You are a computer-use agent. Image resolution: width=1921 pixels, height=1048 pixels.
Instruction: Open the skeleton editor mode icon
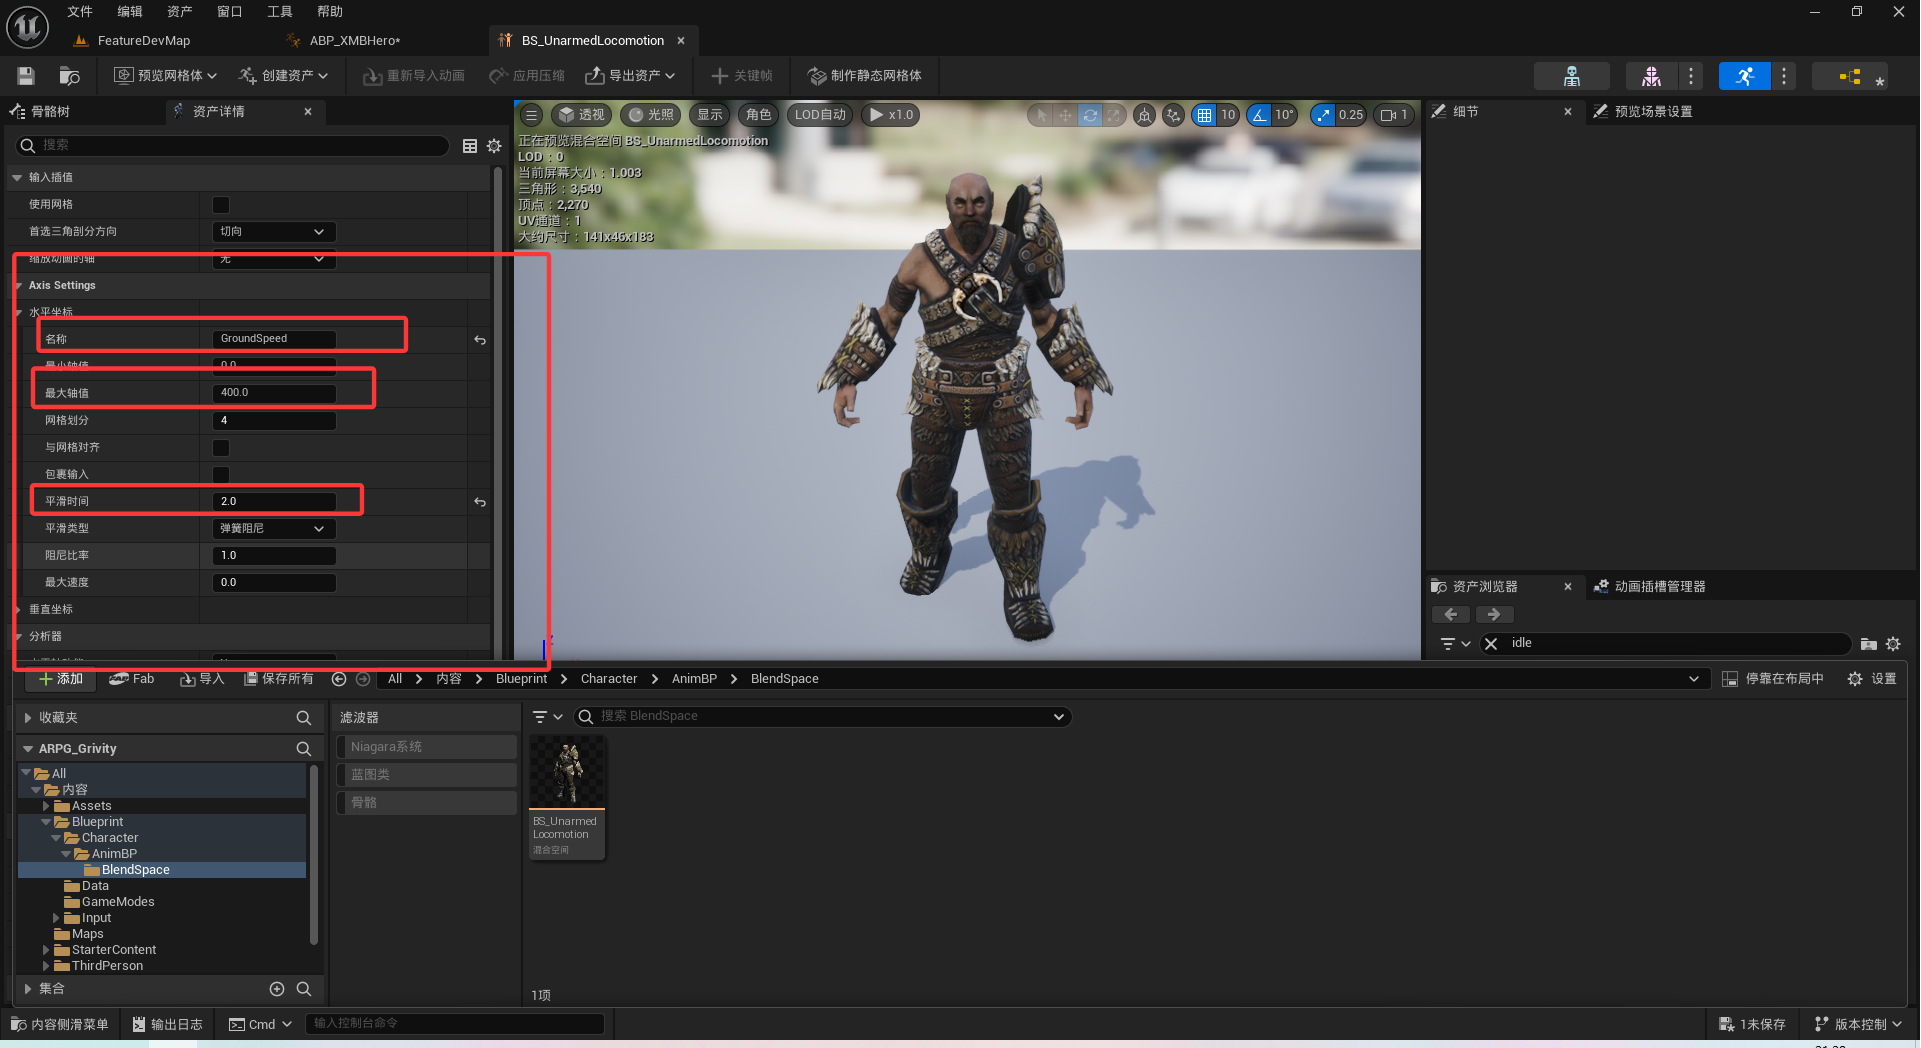(x=1572, y=76)
